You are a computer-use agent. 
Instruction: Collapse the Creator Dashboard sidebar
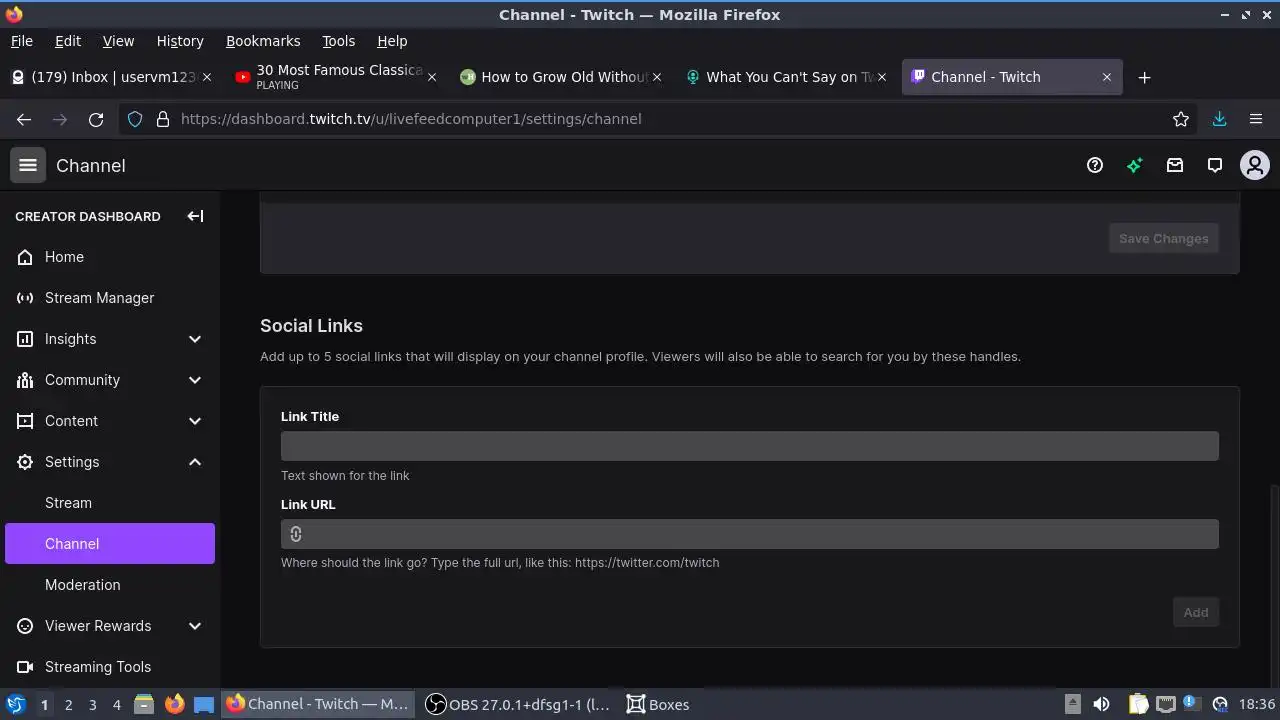[x=195, y=216]
